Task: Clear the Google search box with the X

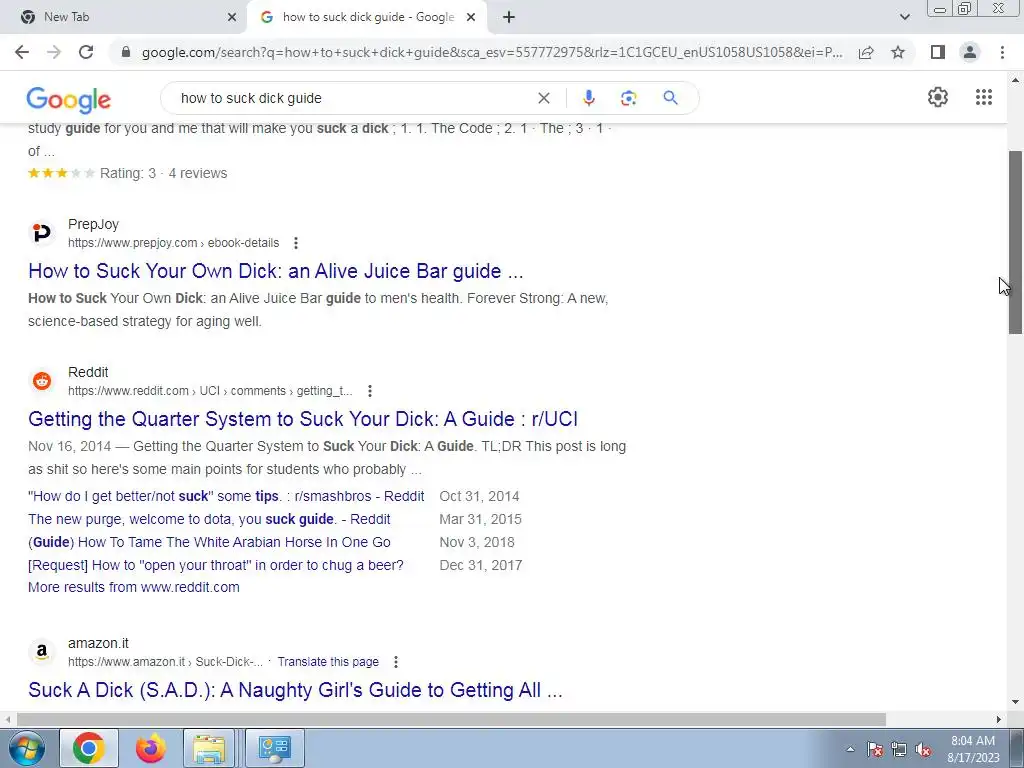Action: pyautogui.click(x=543, y=98)
